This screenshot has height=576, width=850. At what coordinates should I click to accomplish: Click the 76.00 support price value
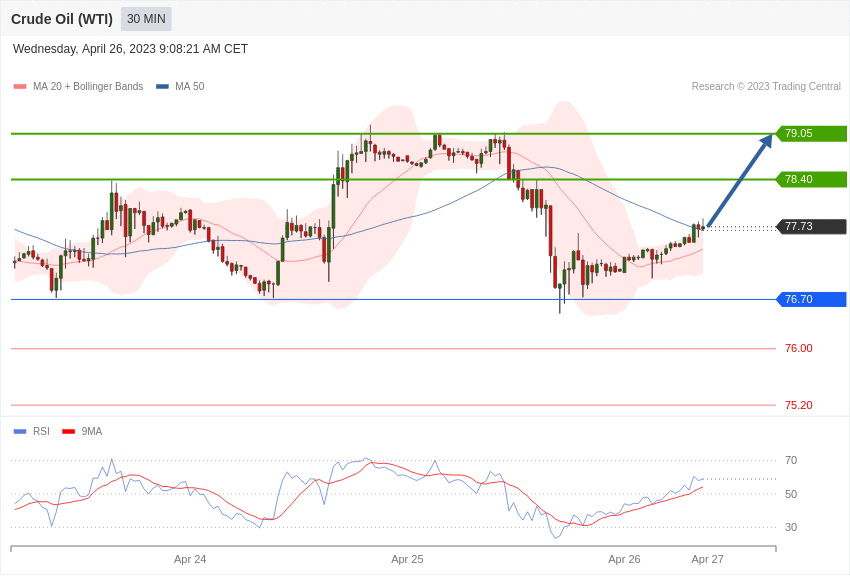(x=799, y=348)
